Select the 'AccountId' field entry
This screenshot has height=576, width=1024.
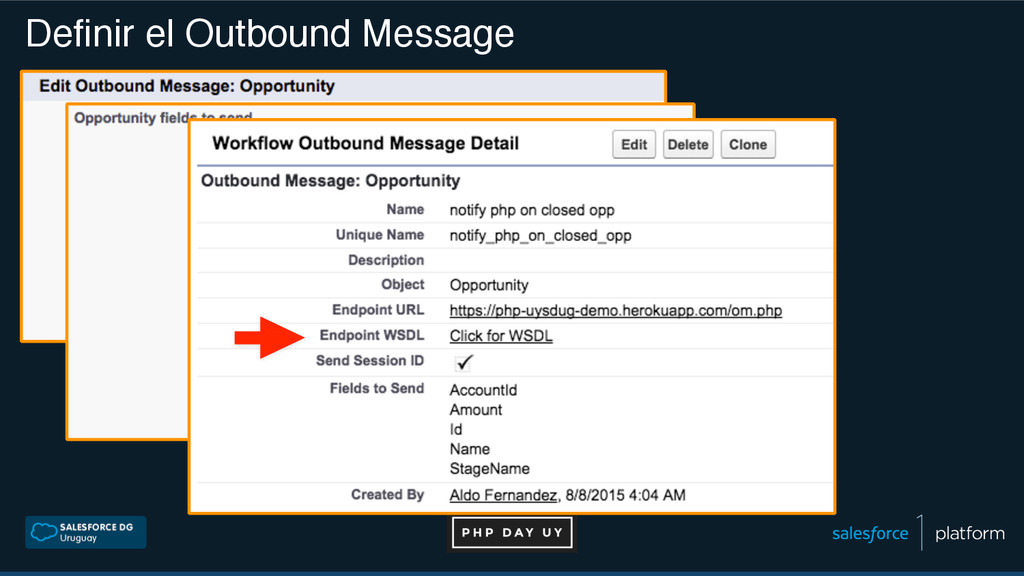pos(483,390)
